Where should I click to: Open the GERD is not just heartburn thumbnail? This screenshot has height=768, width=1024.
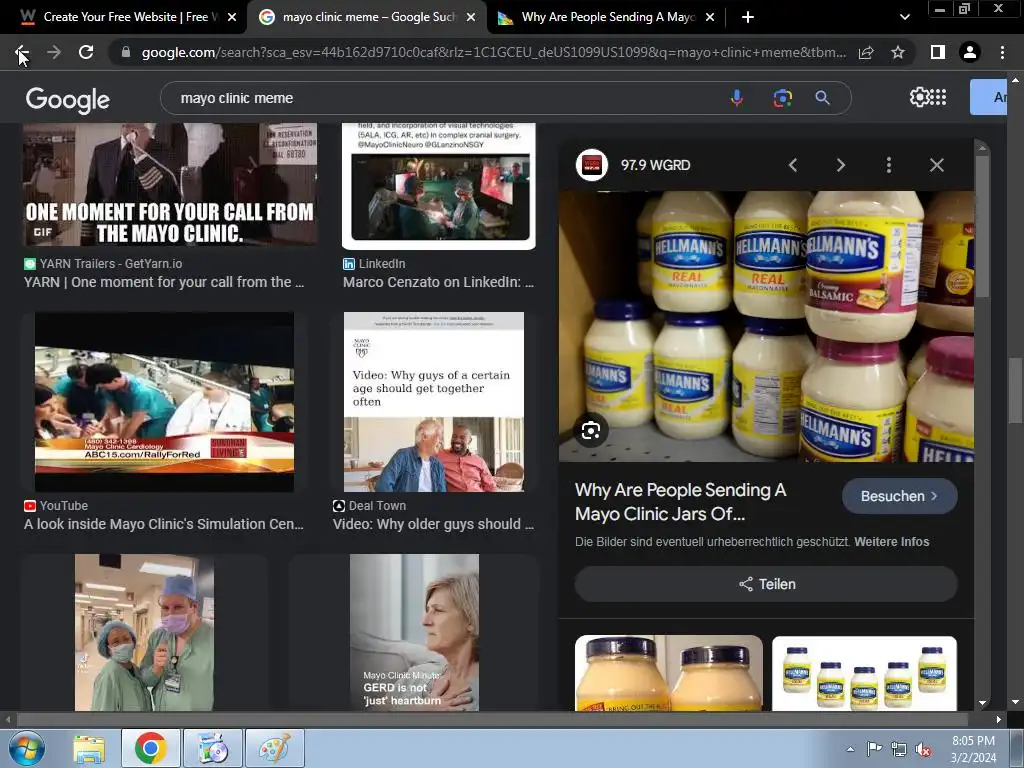point(414,632)
